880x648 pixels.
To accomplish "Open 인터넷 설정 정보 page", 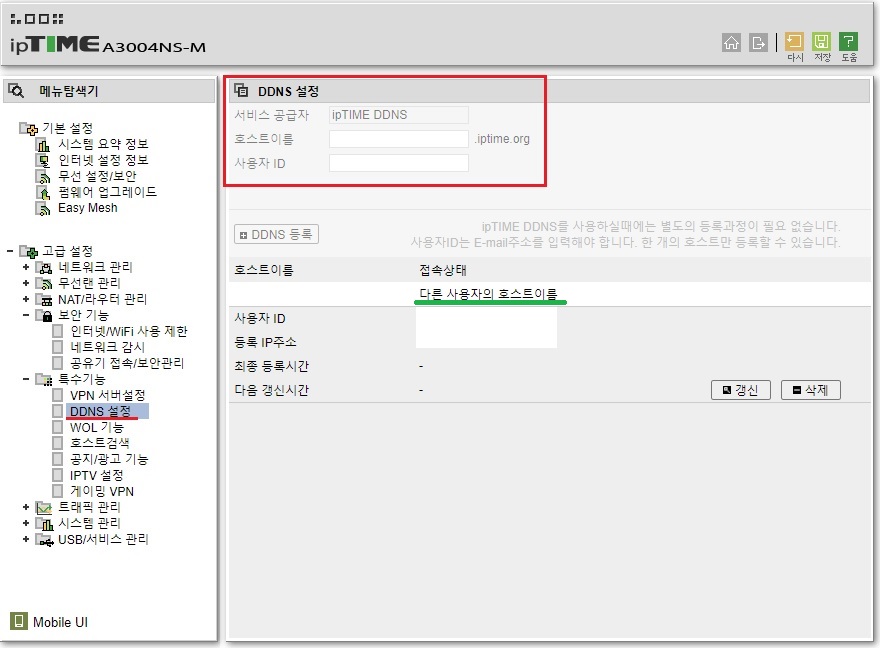I will [x=103, y=160].
